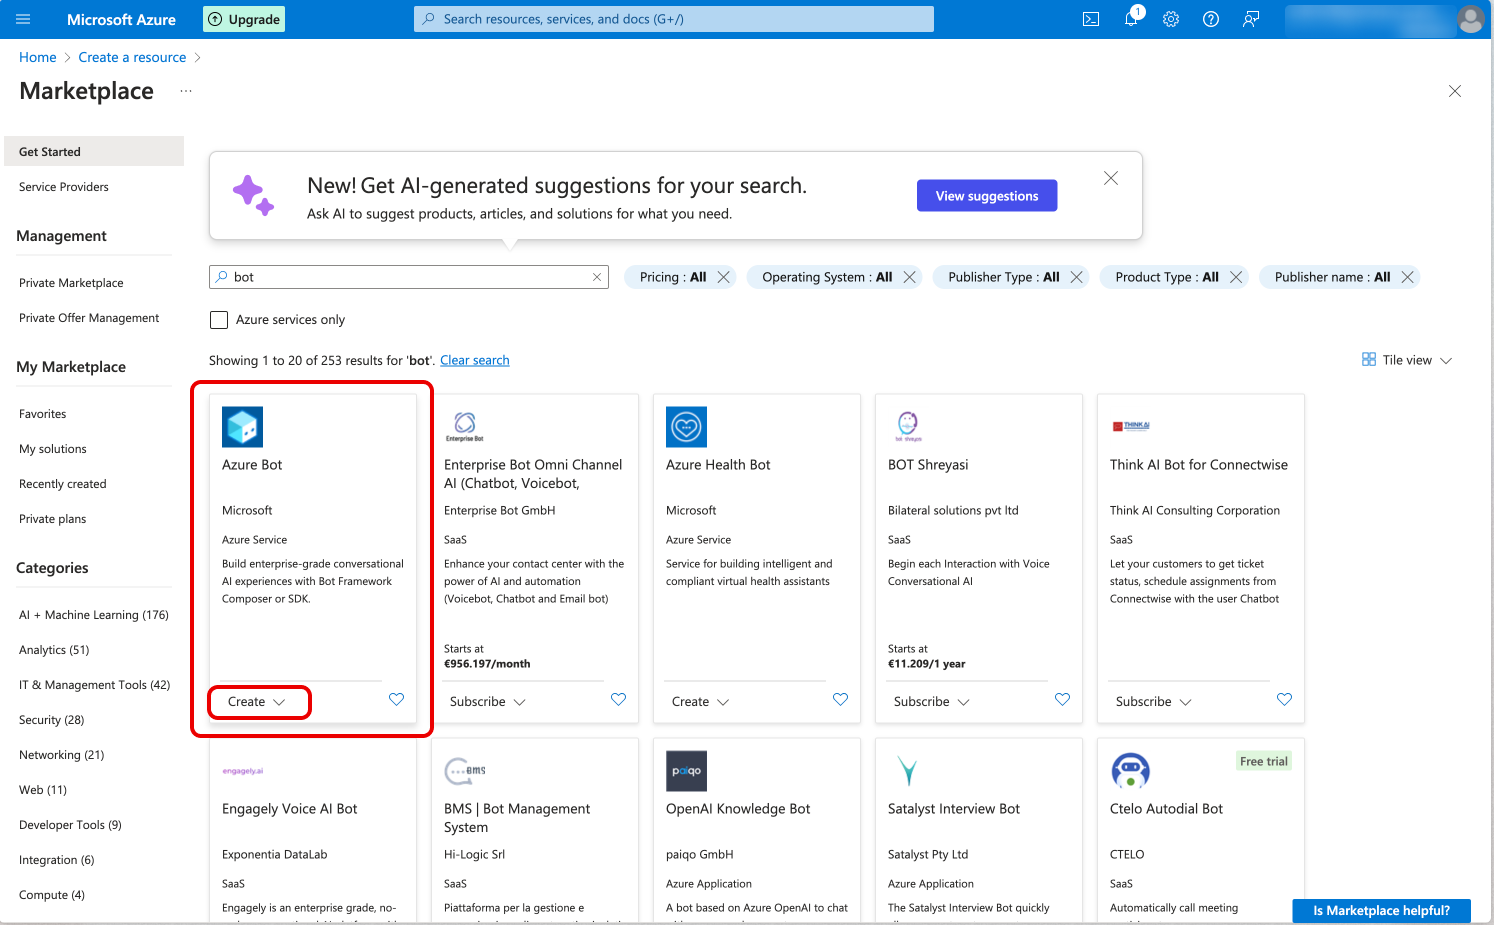Remove the Pricing filter

coord(724,277)
